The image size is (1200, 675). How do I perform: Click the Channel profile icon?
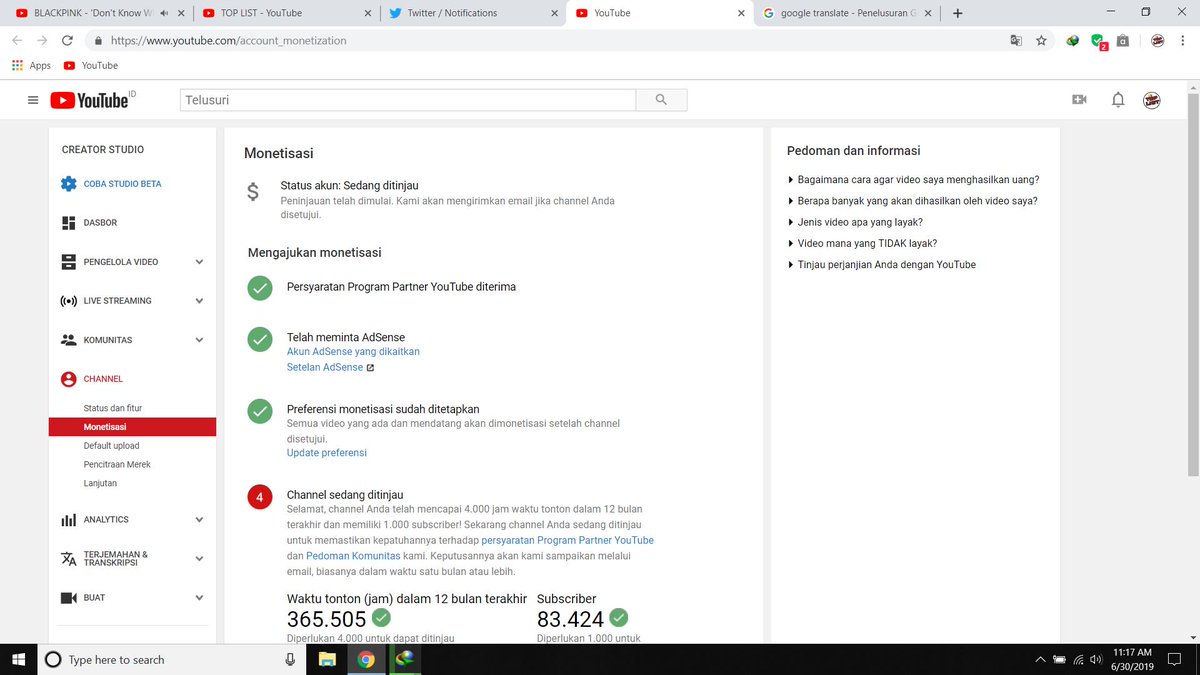click(x=68, y=379)
